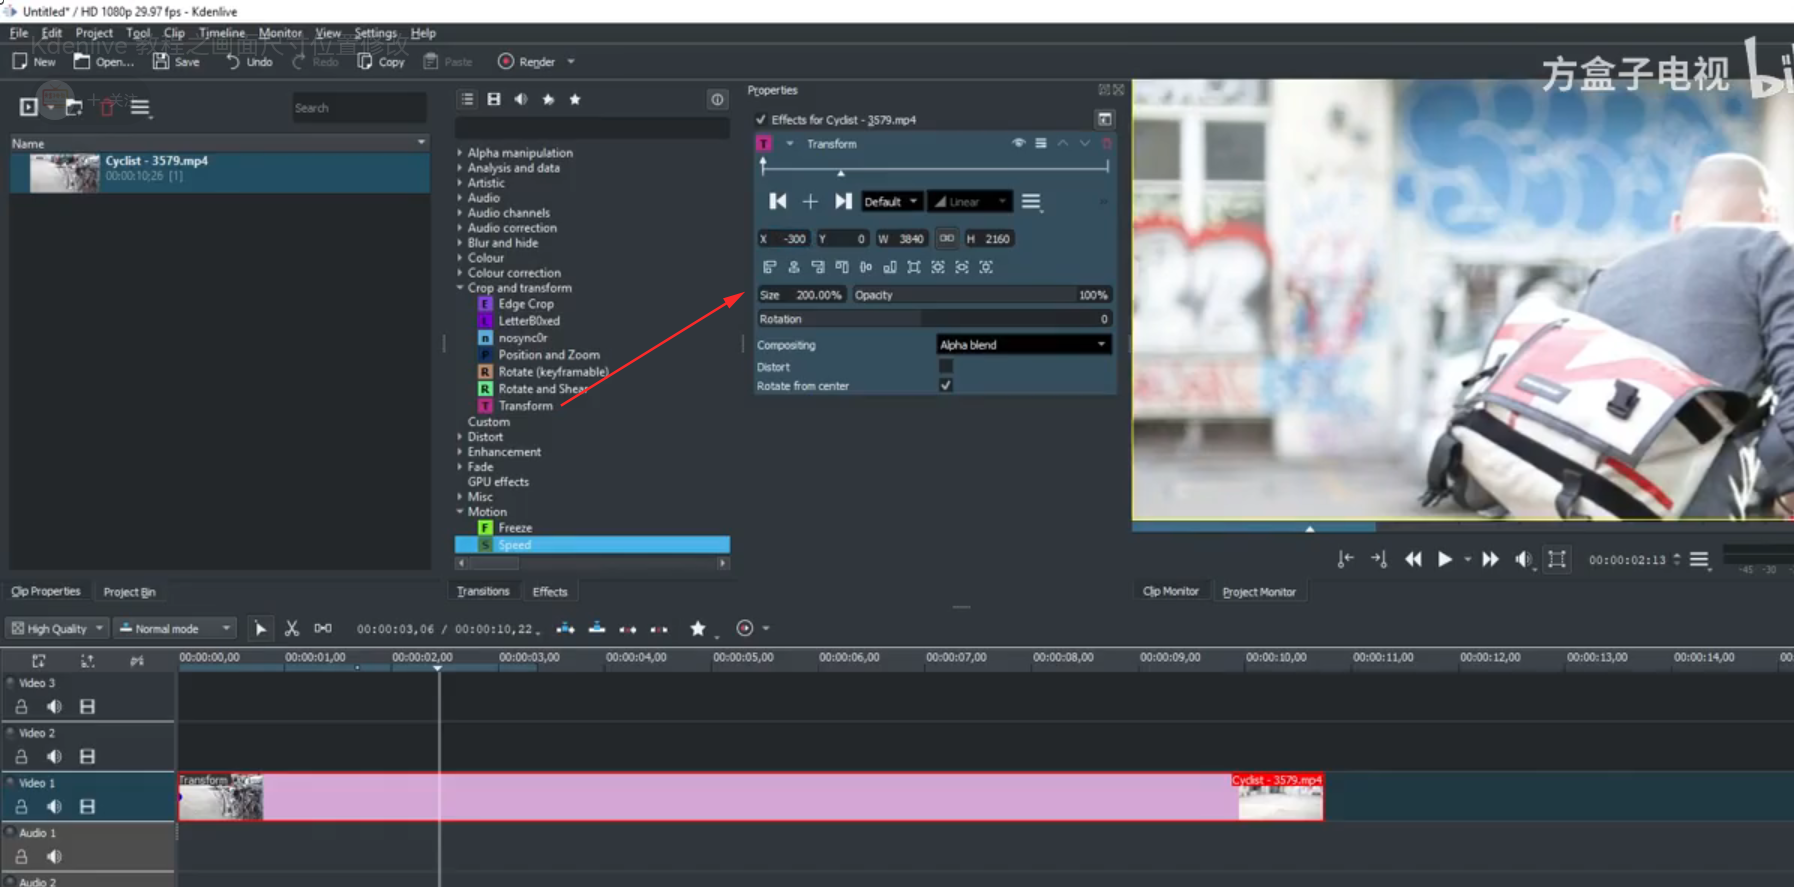The height and width of the screenshot is (887, 1794).
Task: Open the Alpha blend compositing dropdown
Action: [1024, 344]
